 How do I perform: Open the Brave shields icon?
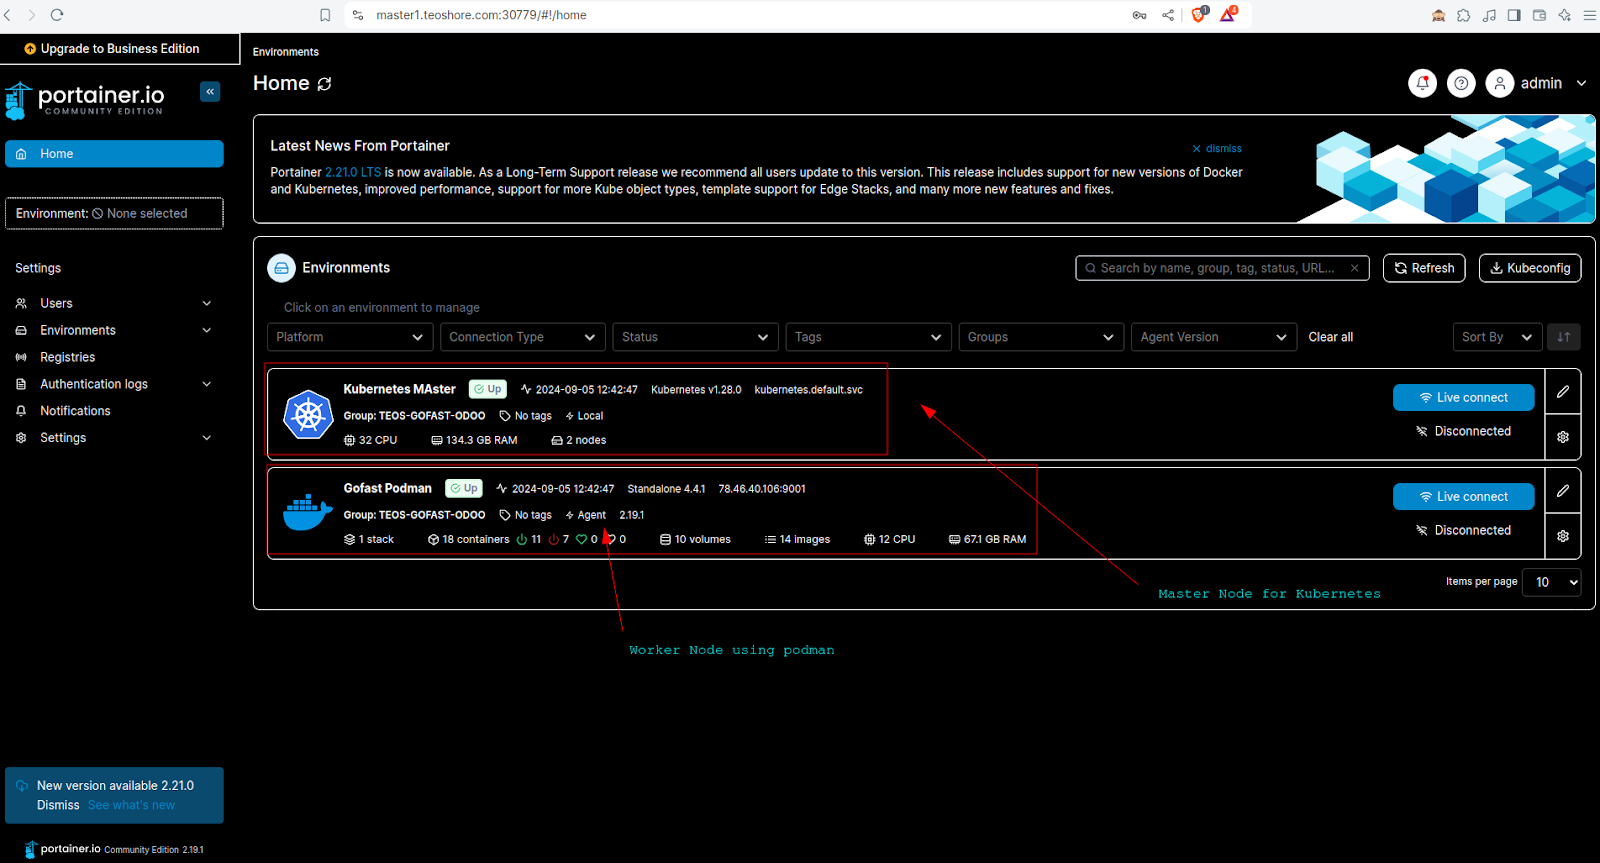click(x=1198, y=15)
